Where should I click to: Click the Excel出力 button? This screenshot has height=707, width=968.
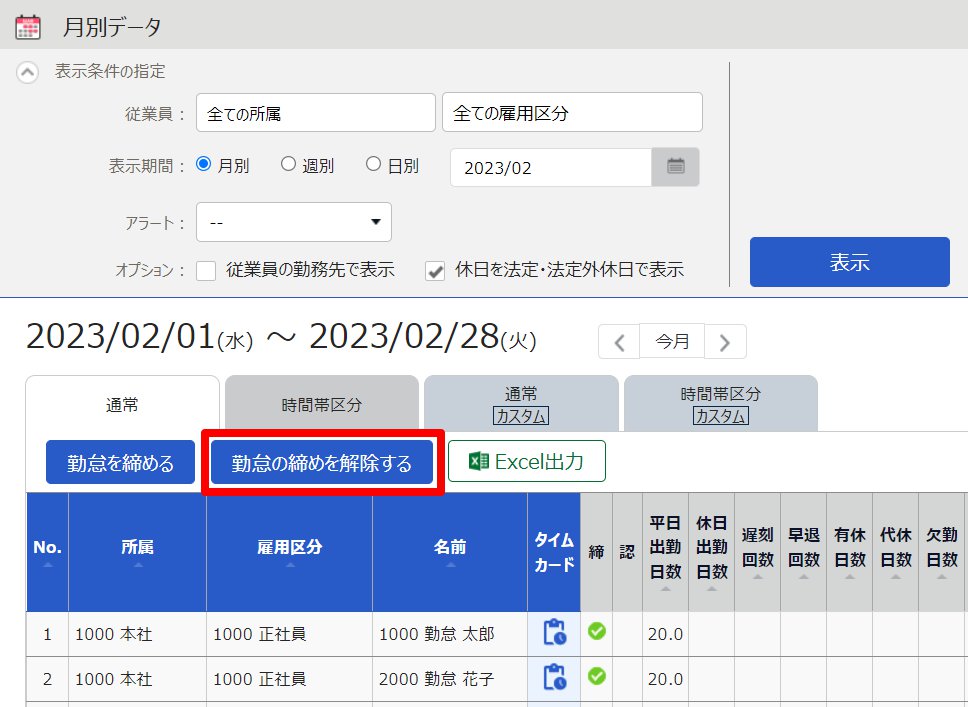[527, 461]
